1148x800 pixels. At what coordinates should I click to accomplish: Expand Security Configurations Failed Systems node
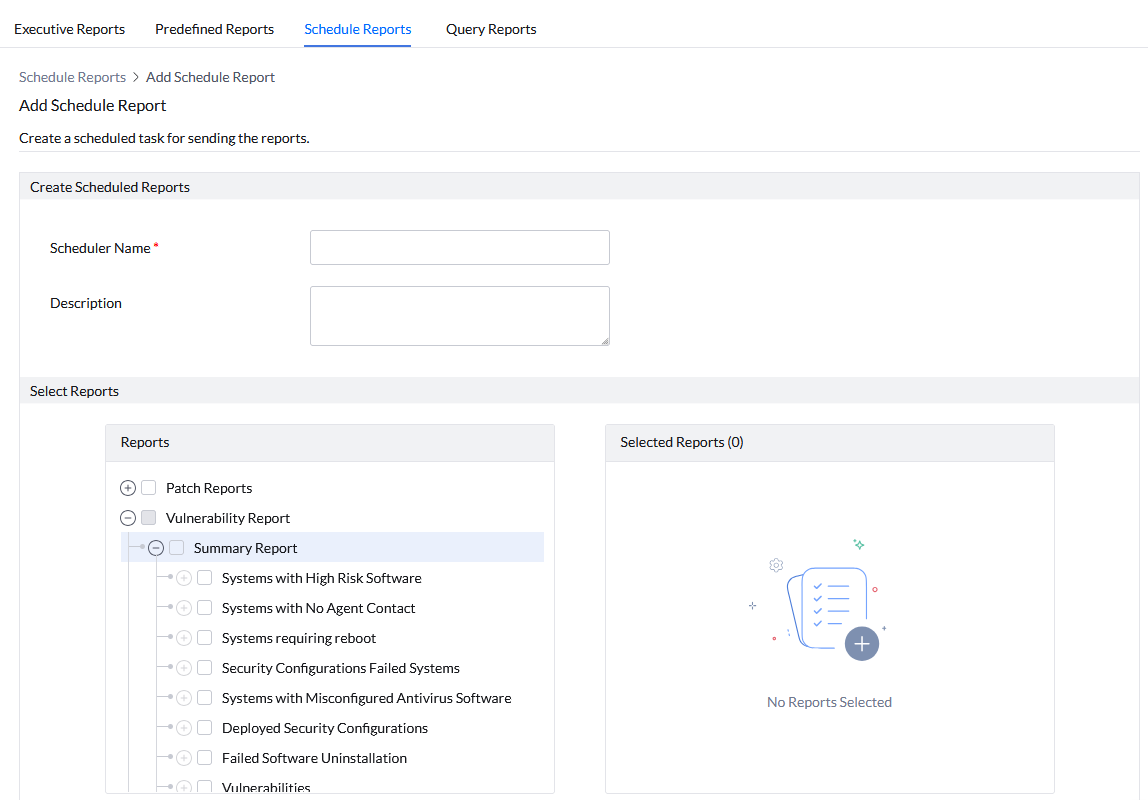coord(183,667)
